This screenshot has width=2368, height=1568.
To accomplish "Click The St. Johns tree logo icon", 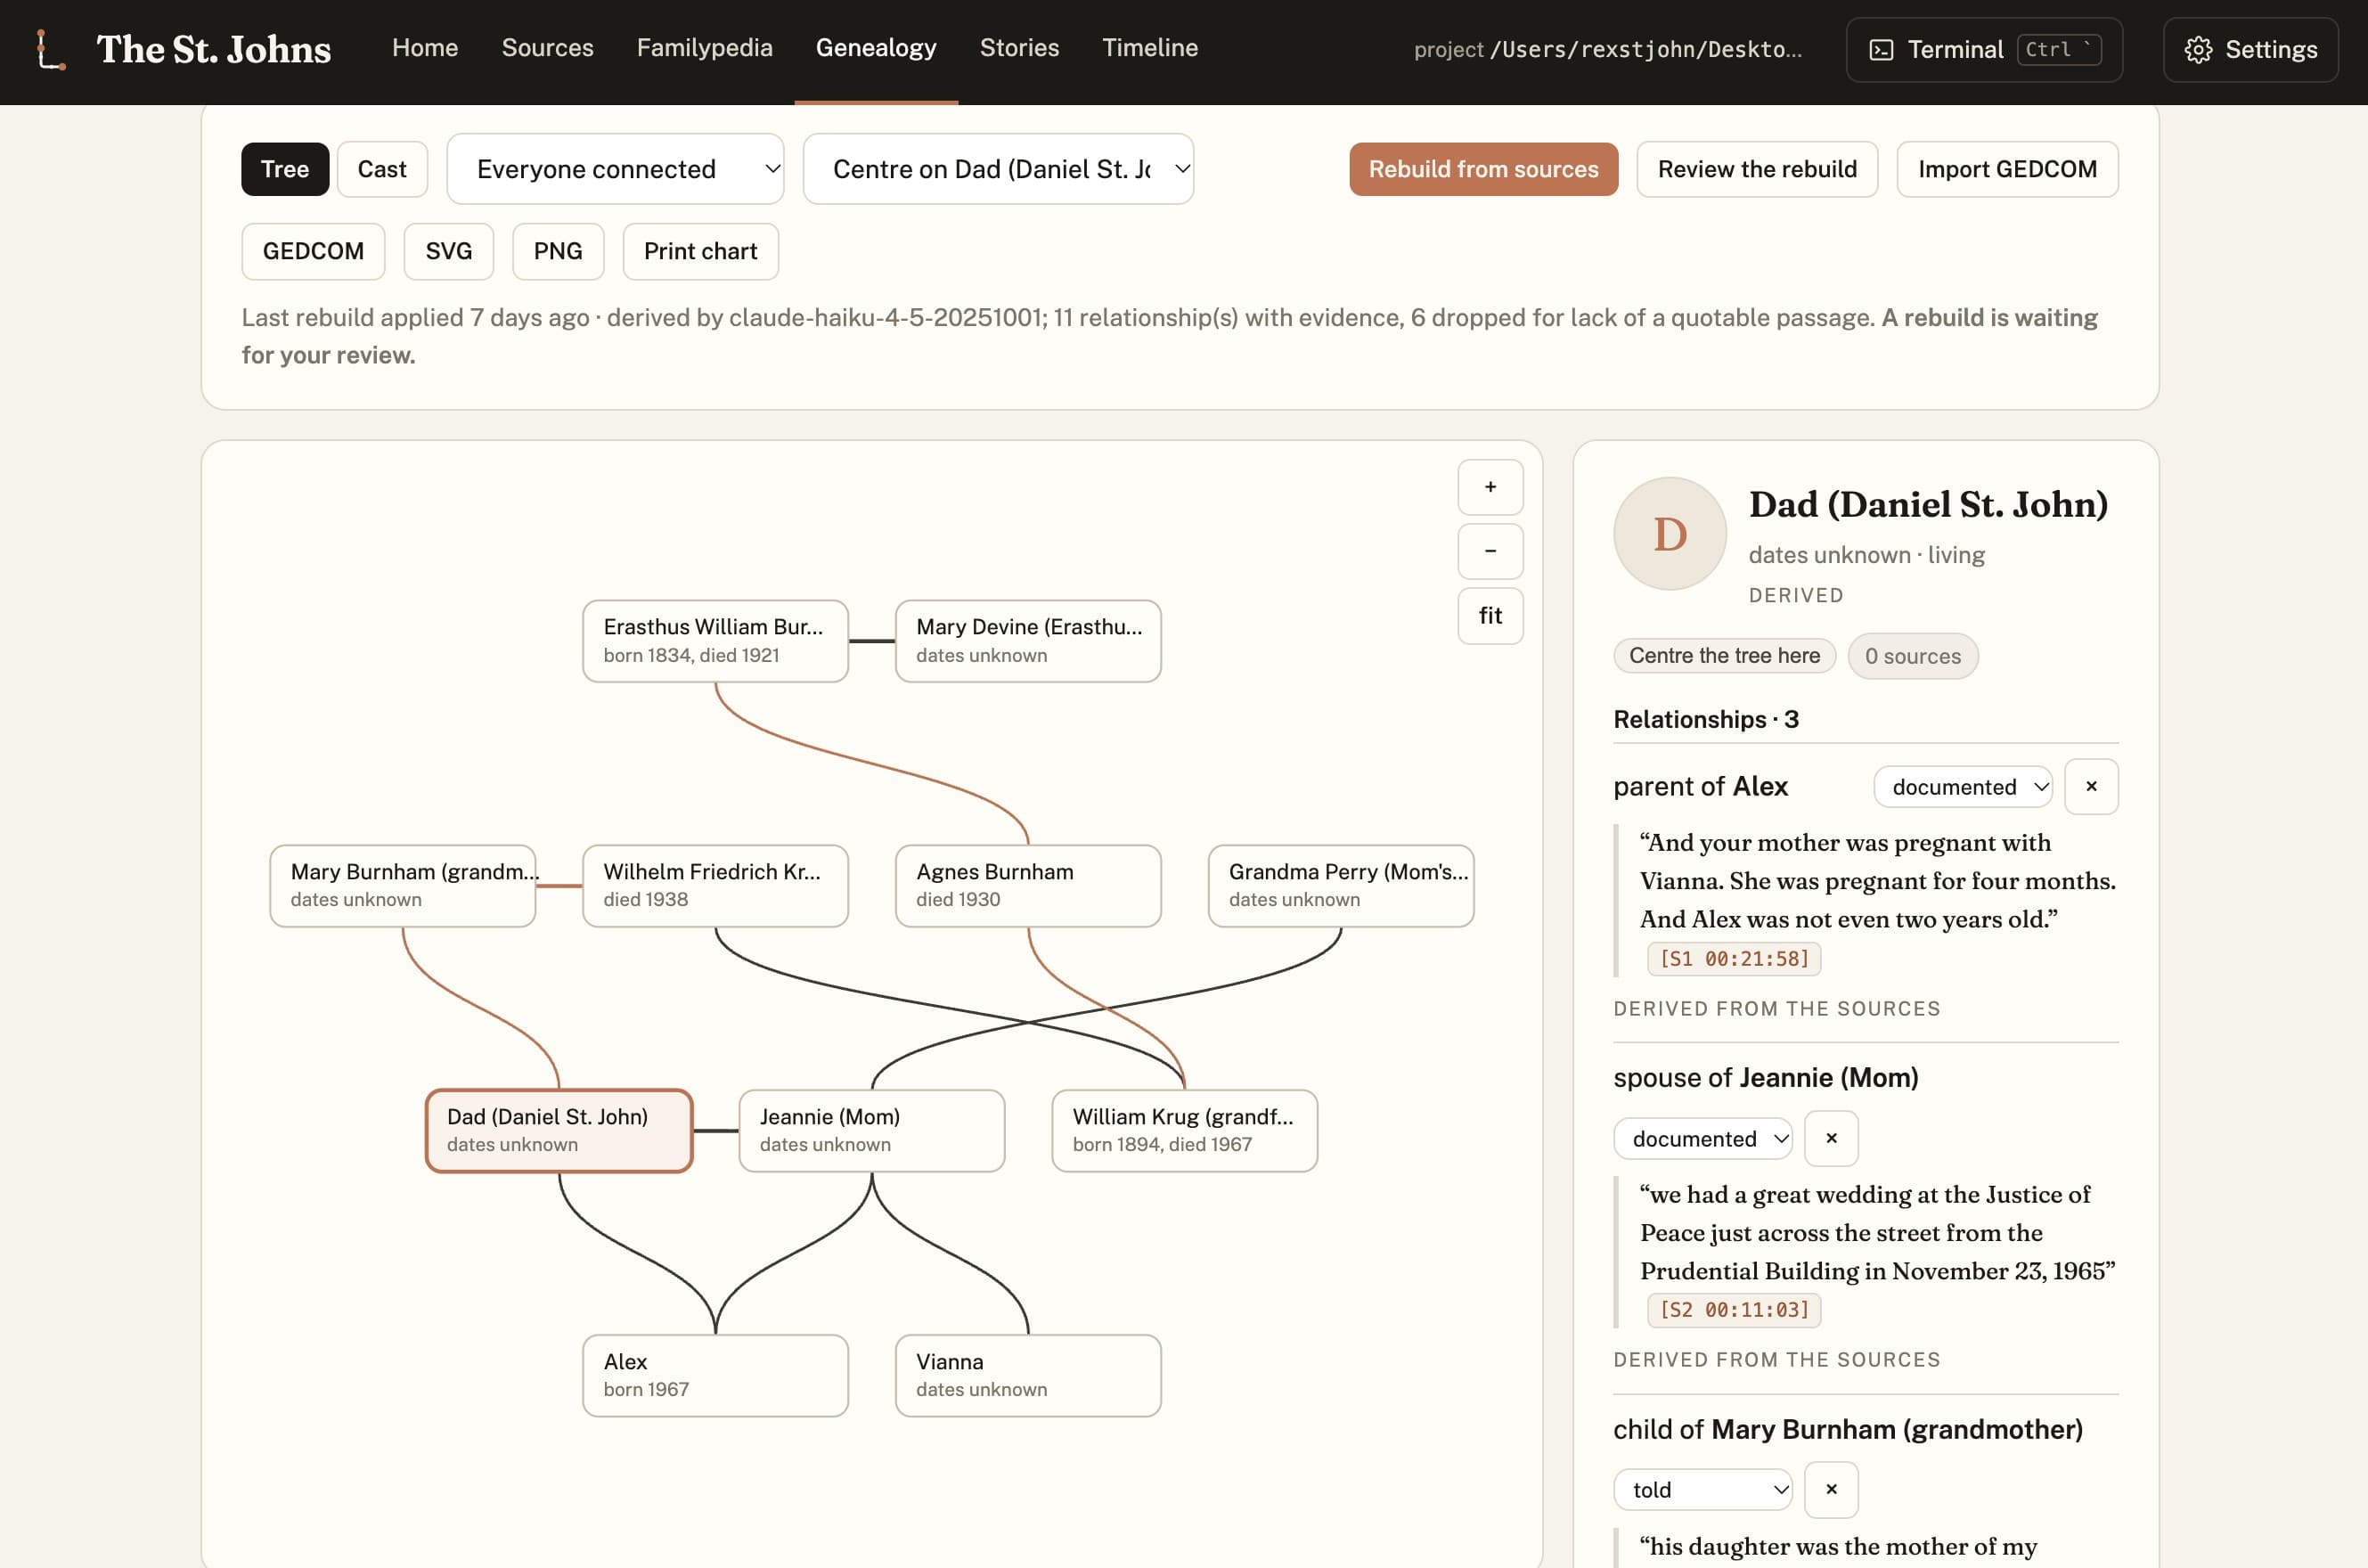I will (x=51, y=49).
